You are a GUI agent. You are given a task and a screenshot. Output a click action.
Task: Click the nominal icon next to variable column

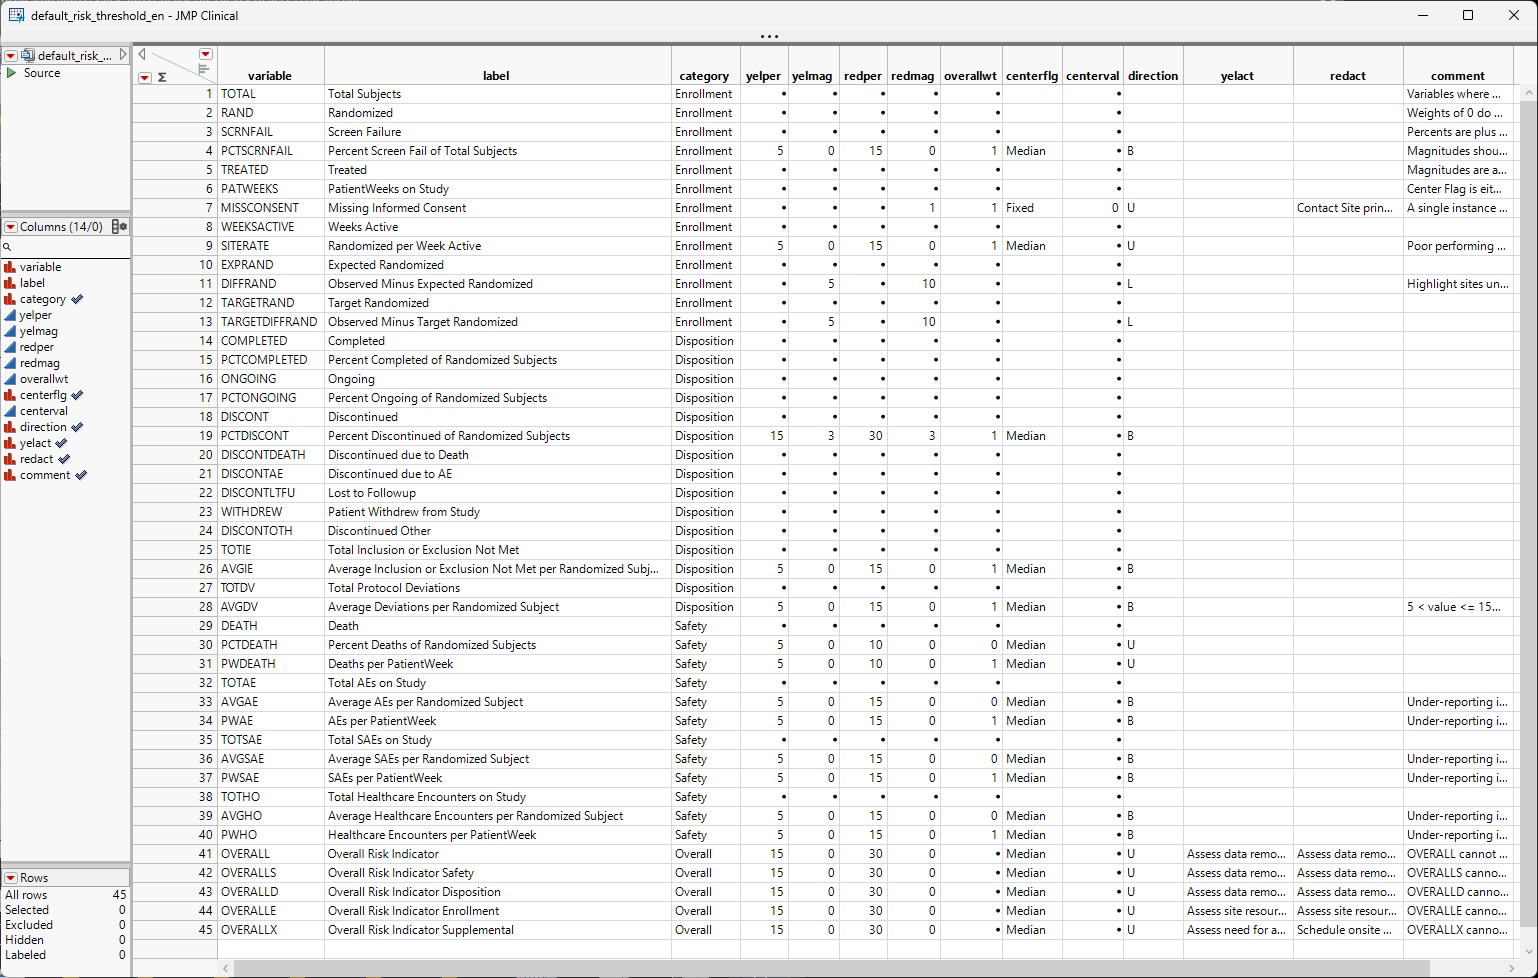point(10,267)
